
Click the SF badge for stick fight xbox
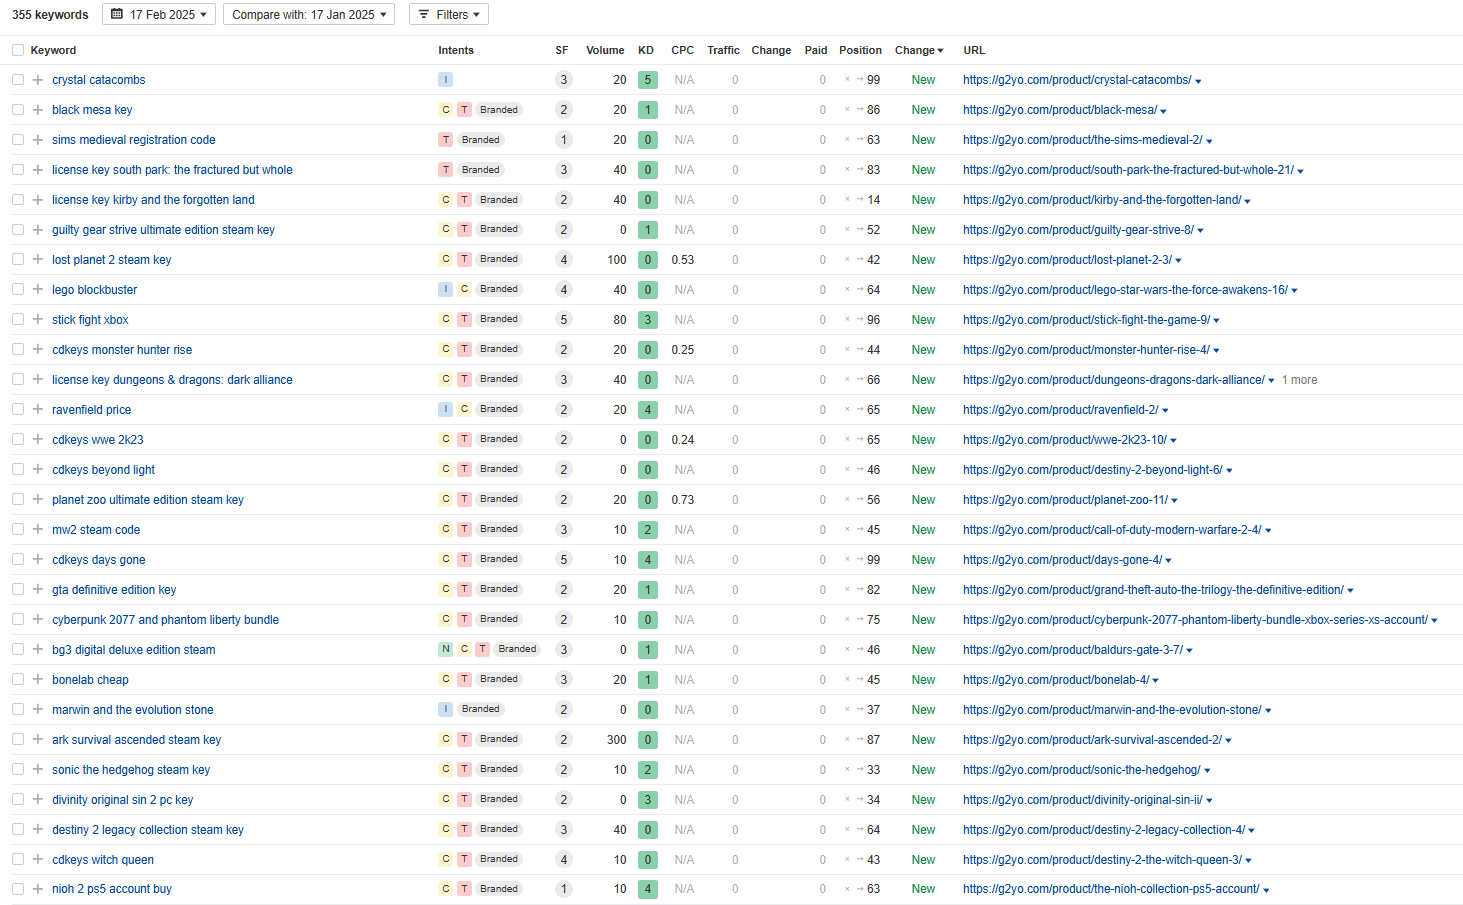(564, 320)
